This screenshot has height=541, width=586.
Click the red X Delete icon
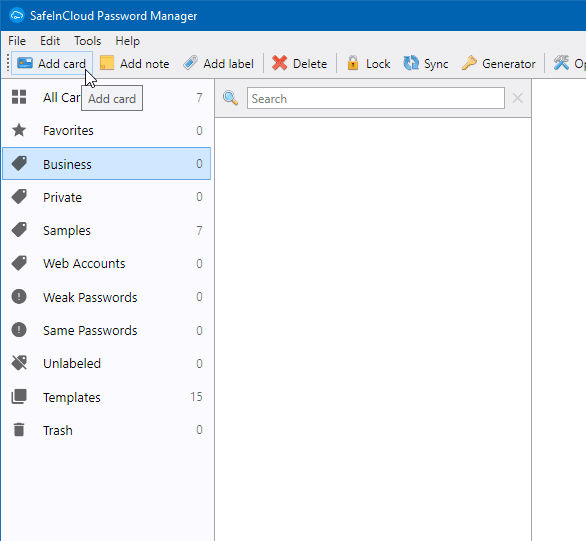tap(280, 63)
